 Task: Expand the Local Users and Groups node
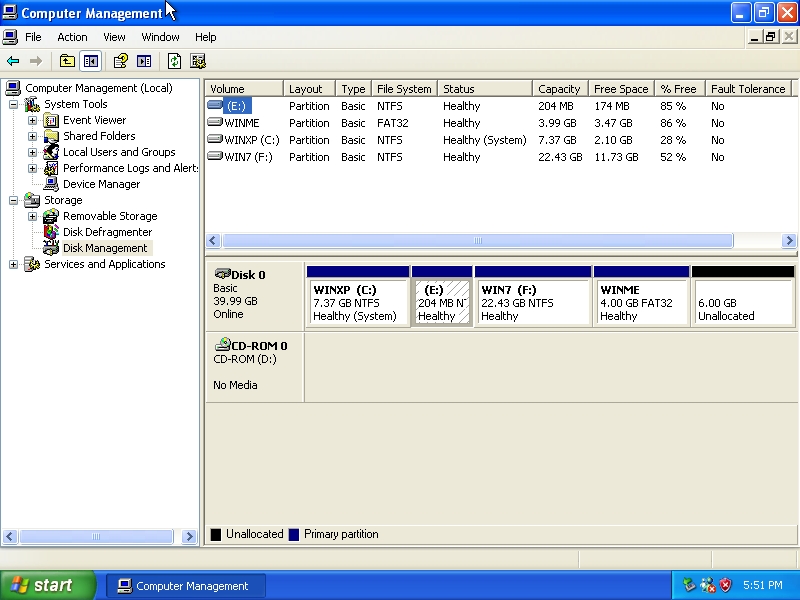[x=32, y=152]
